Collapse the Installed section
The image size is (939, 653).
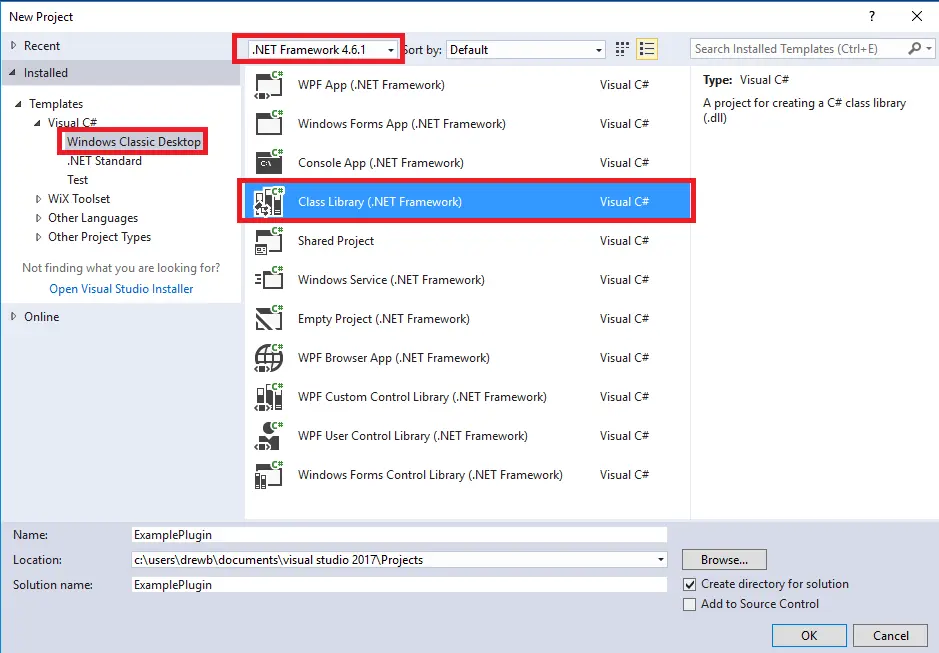click(13, 72)
